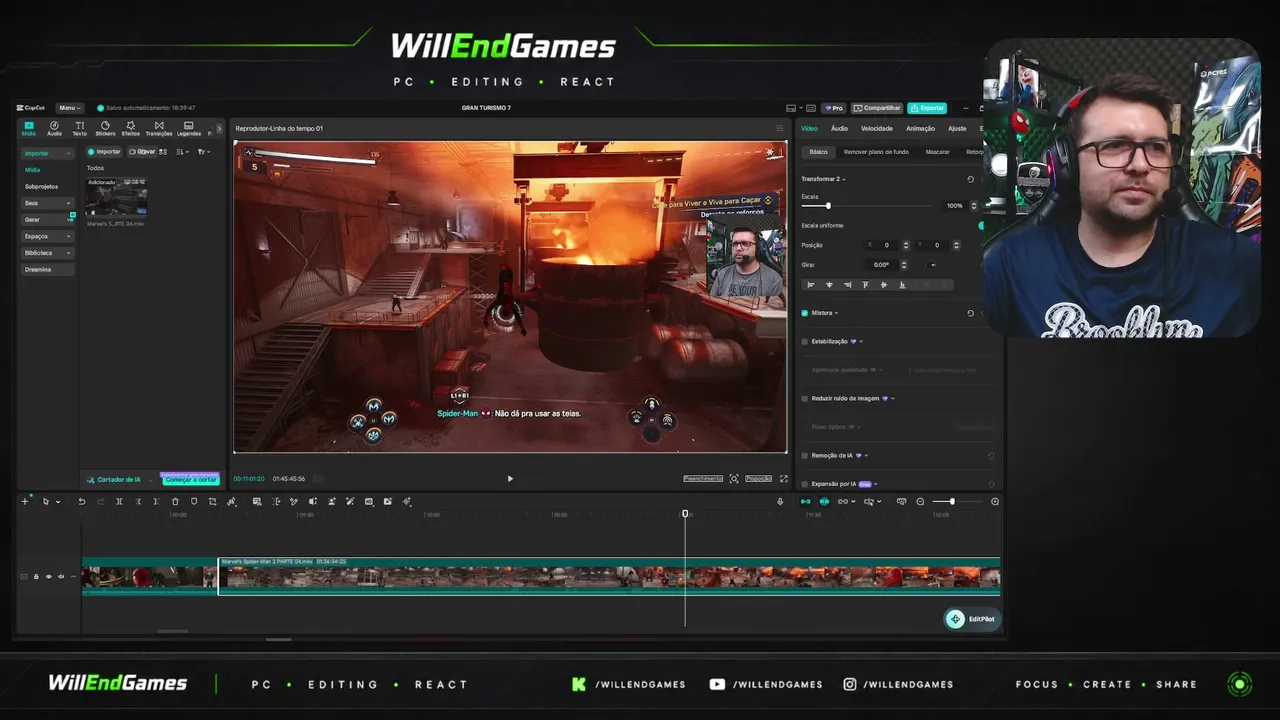Screen dimensions: 1280x720
Task: Click the Importar media button
Action: coord(104,152)
